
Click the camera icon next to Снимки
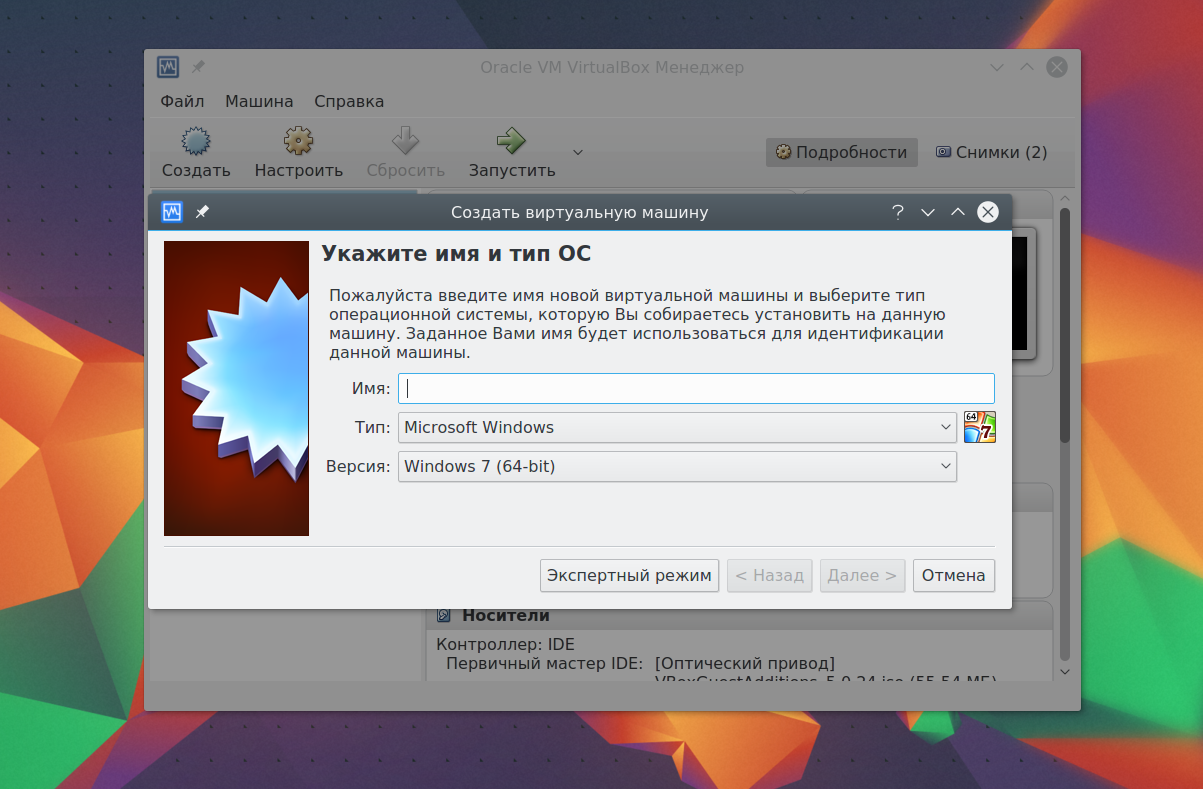click(x=941, y=151)
